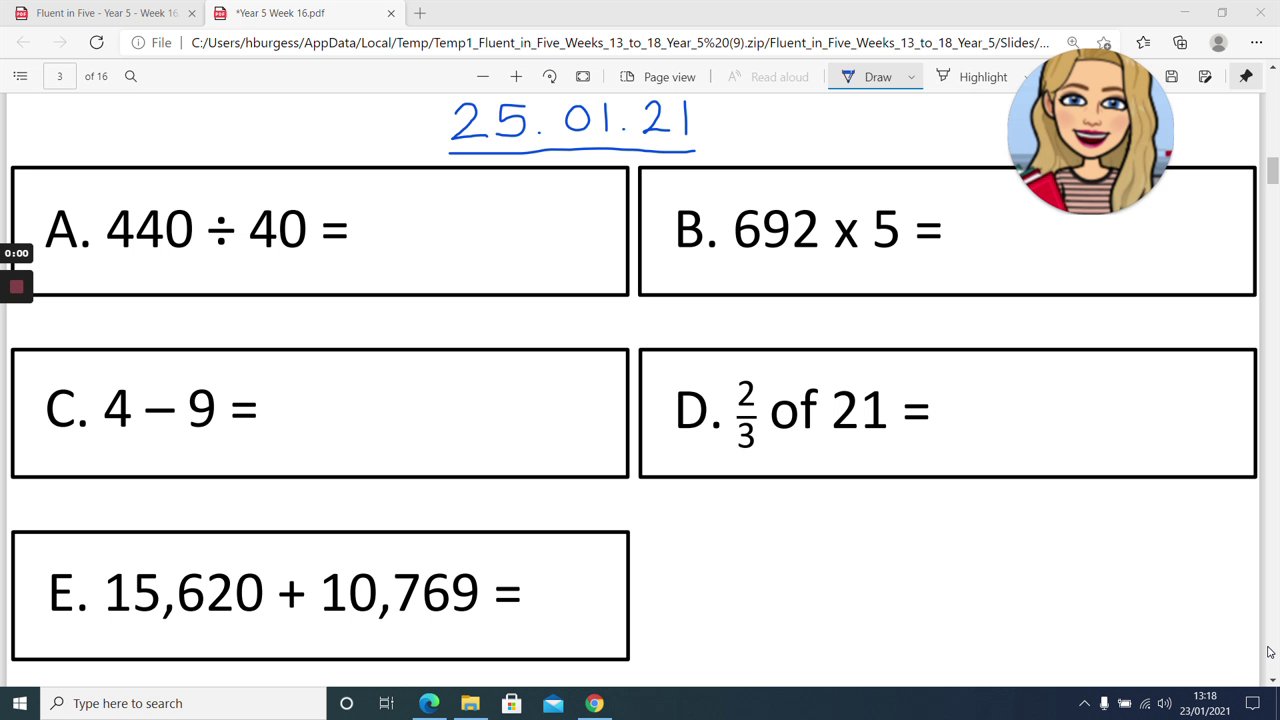1280x720 pixels.
Task: Go back in browser history
Action: point(24,42)
